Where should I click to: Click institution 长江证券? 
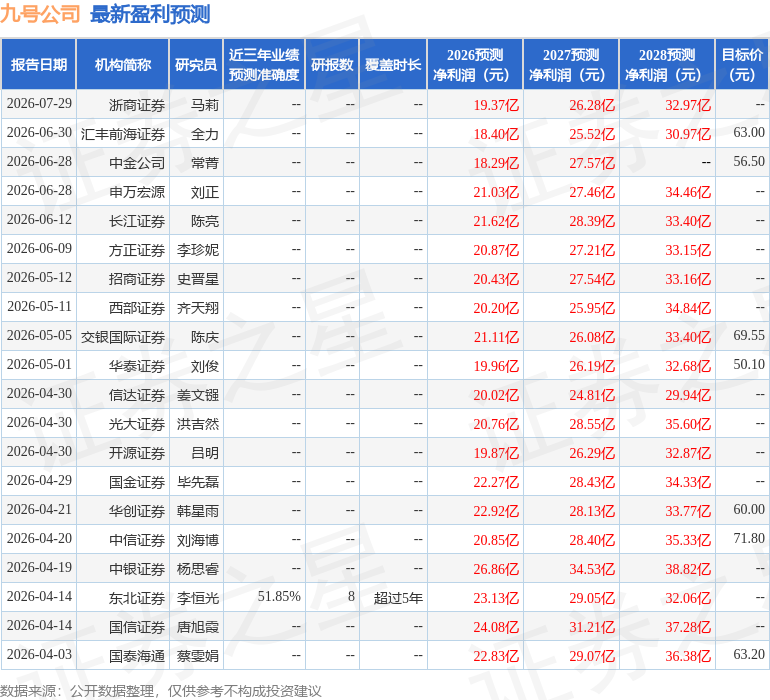tap(137, 221)
